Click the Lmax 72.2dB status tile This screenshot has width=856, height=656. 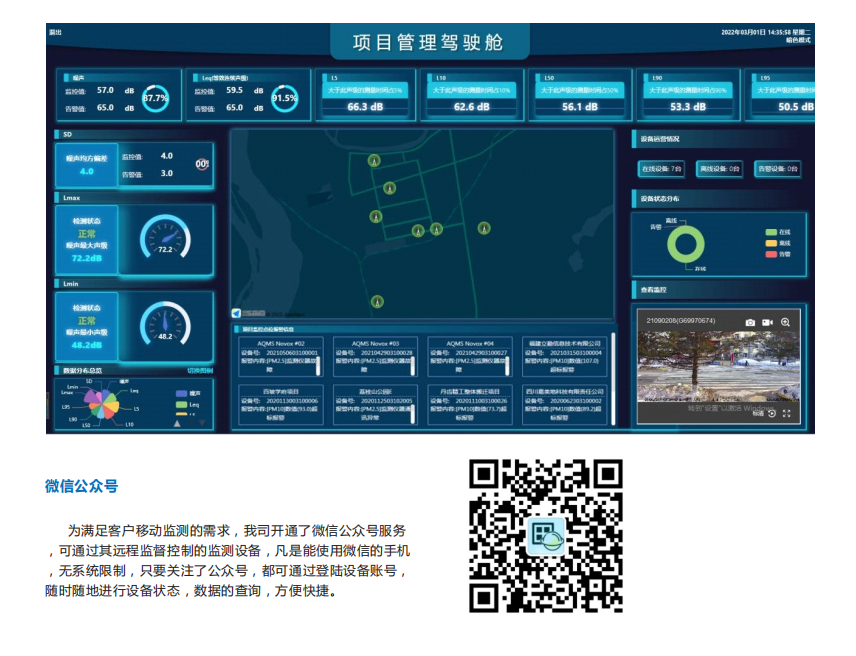coord(86,239)
